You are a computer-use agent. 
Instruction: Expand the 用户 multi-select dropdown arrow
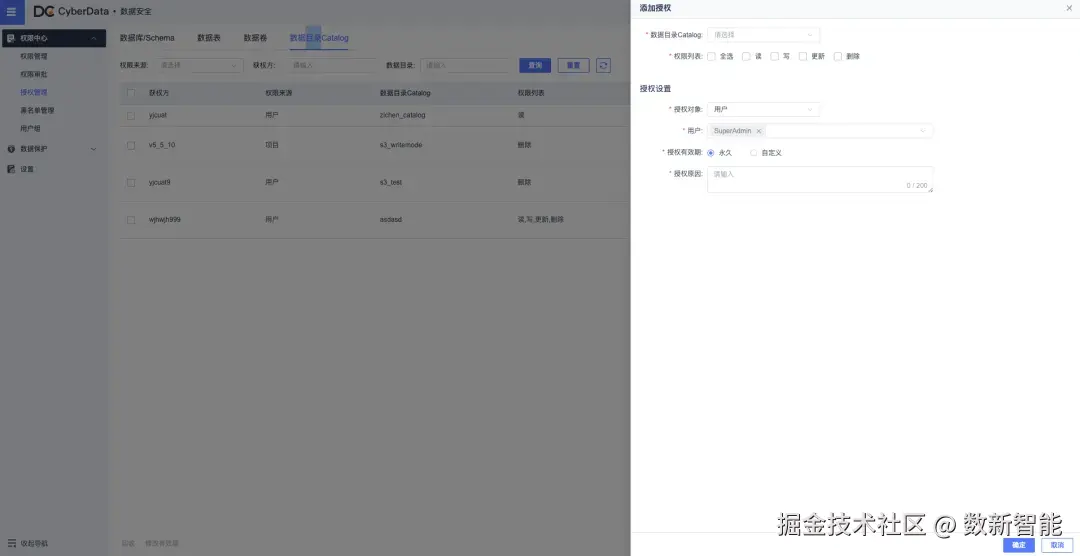point(922,131)
